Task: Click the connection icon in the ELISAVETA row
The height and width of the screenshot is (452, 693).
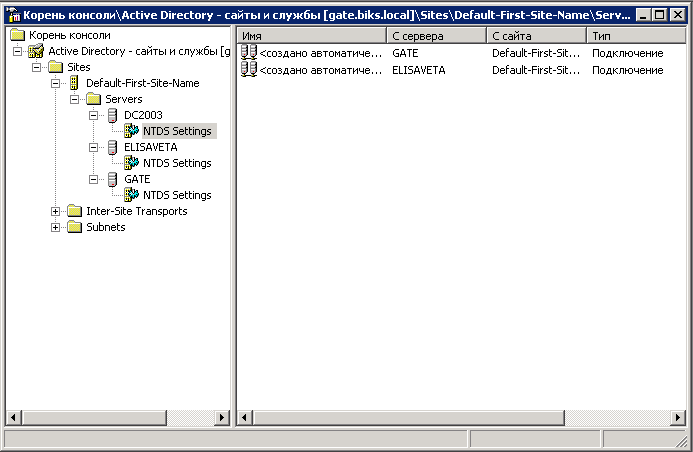Action: pos(249,69)
